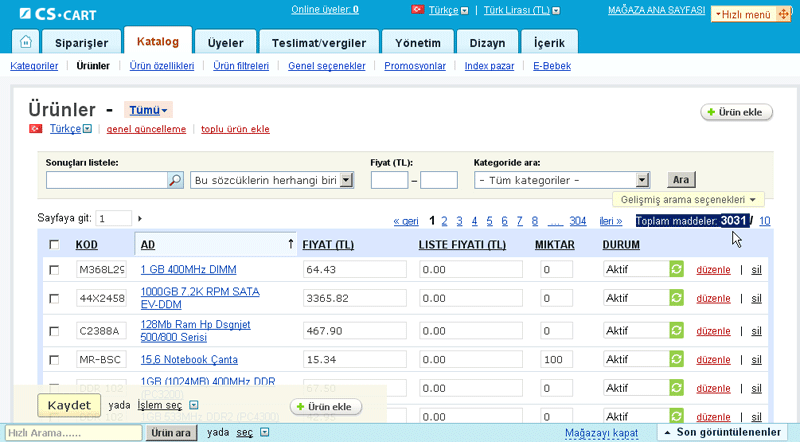Open the Promosyonlar submenu link
The image size is (800, 442).
click(x=415, y=66)
